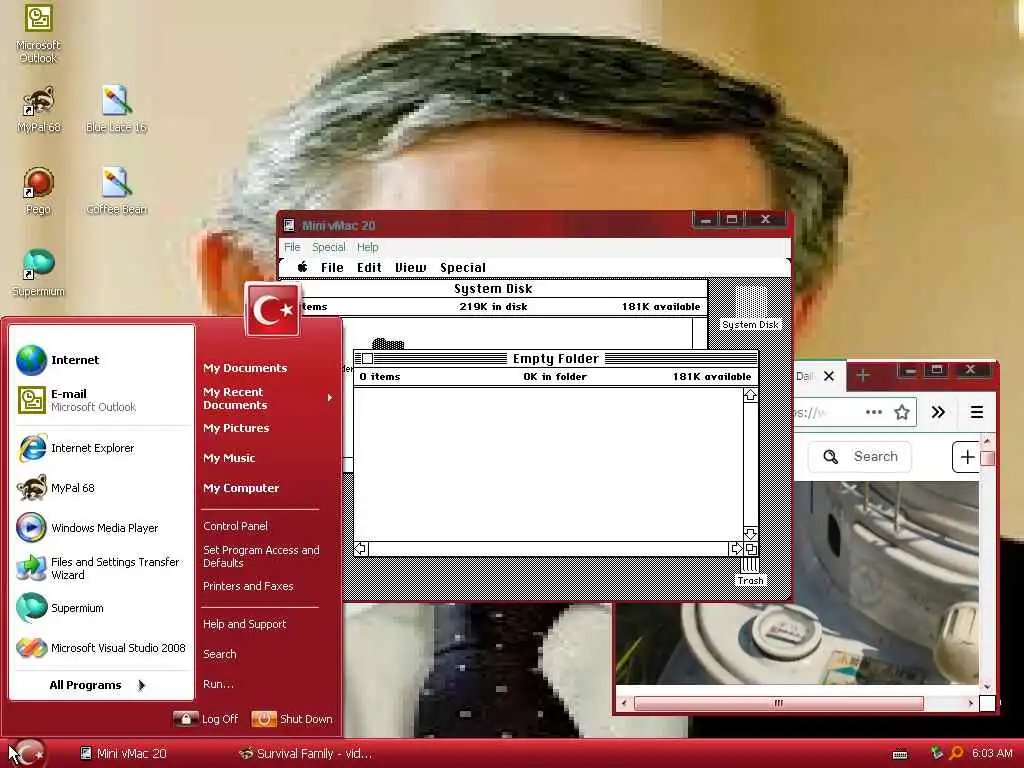The width and height of the screenshot is (1024, 768).
Task: Bookmark page with star icon in browser
Action: (902, 412)
